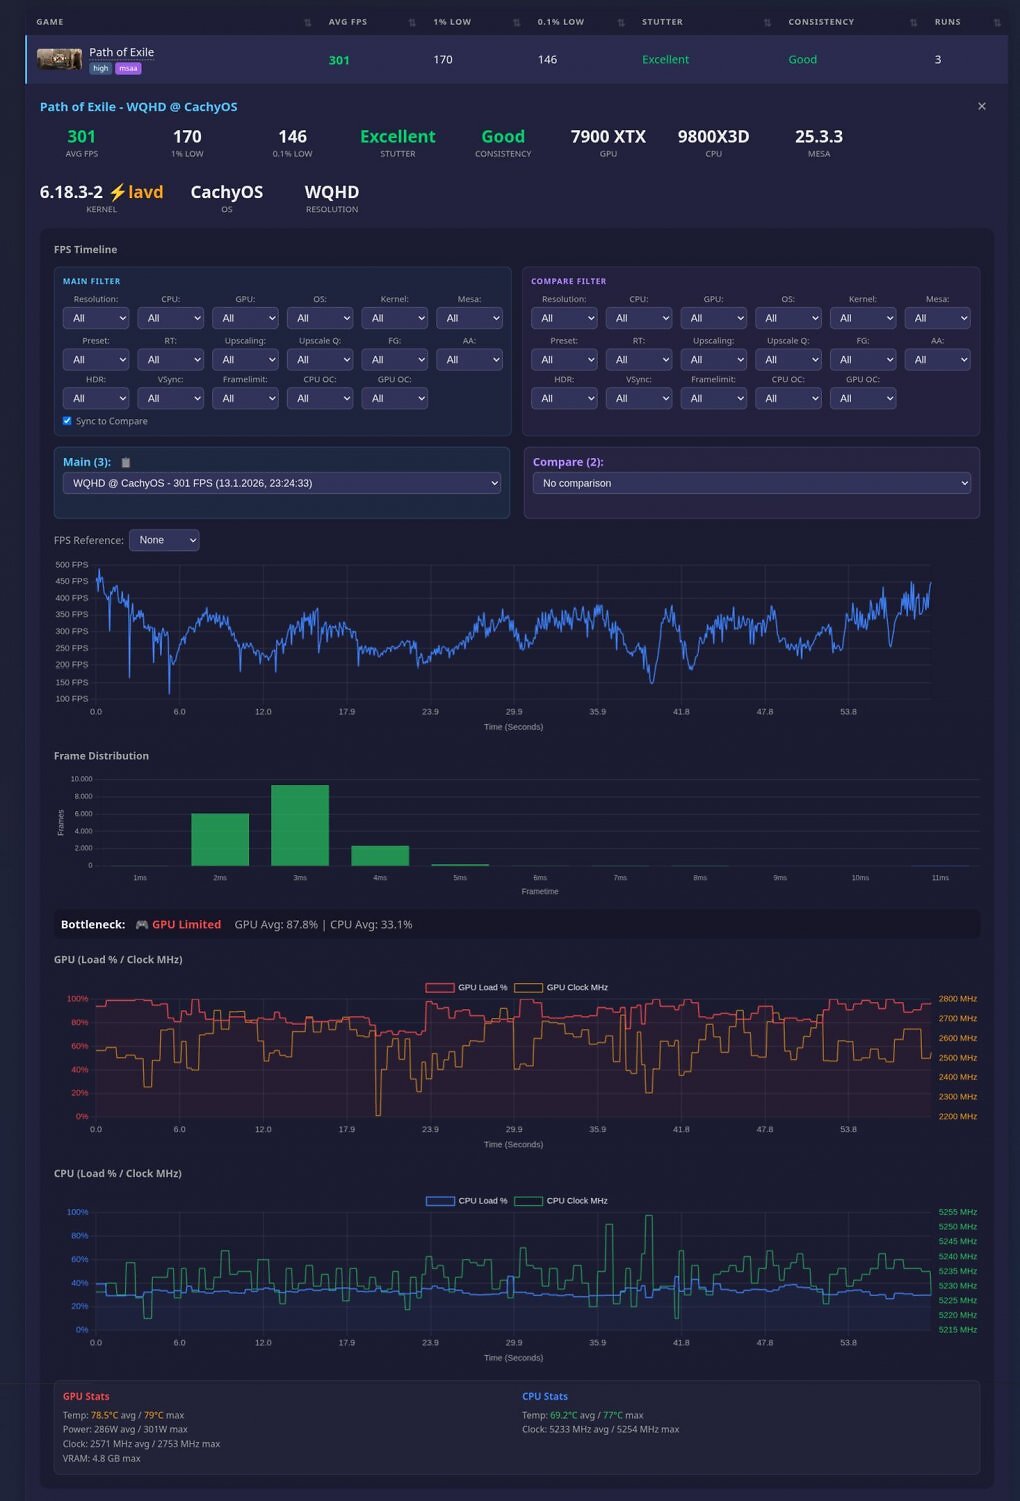
Task: Open the Main Filter Upscaling dropdown
Action: 245,359
